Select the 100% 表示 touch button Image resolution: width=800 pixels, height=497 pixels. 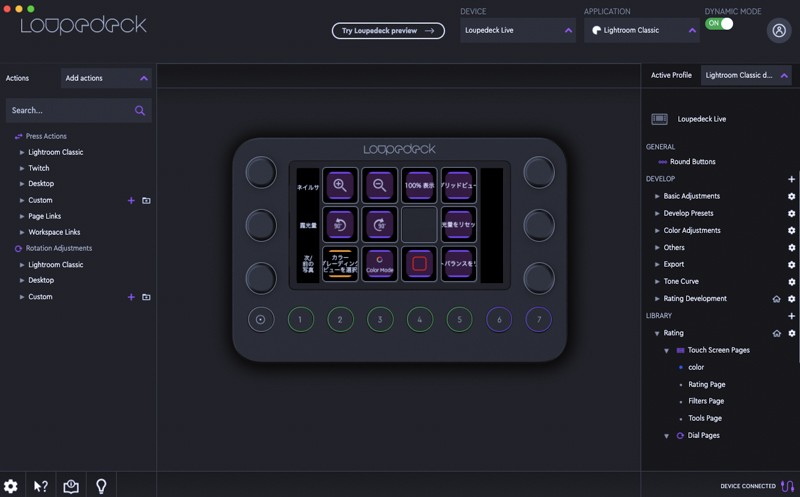(x=419, y=185)
